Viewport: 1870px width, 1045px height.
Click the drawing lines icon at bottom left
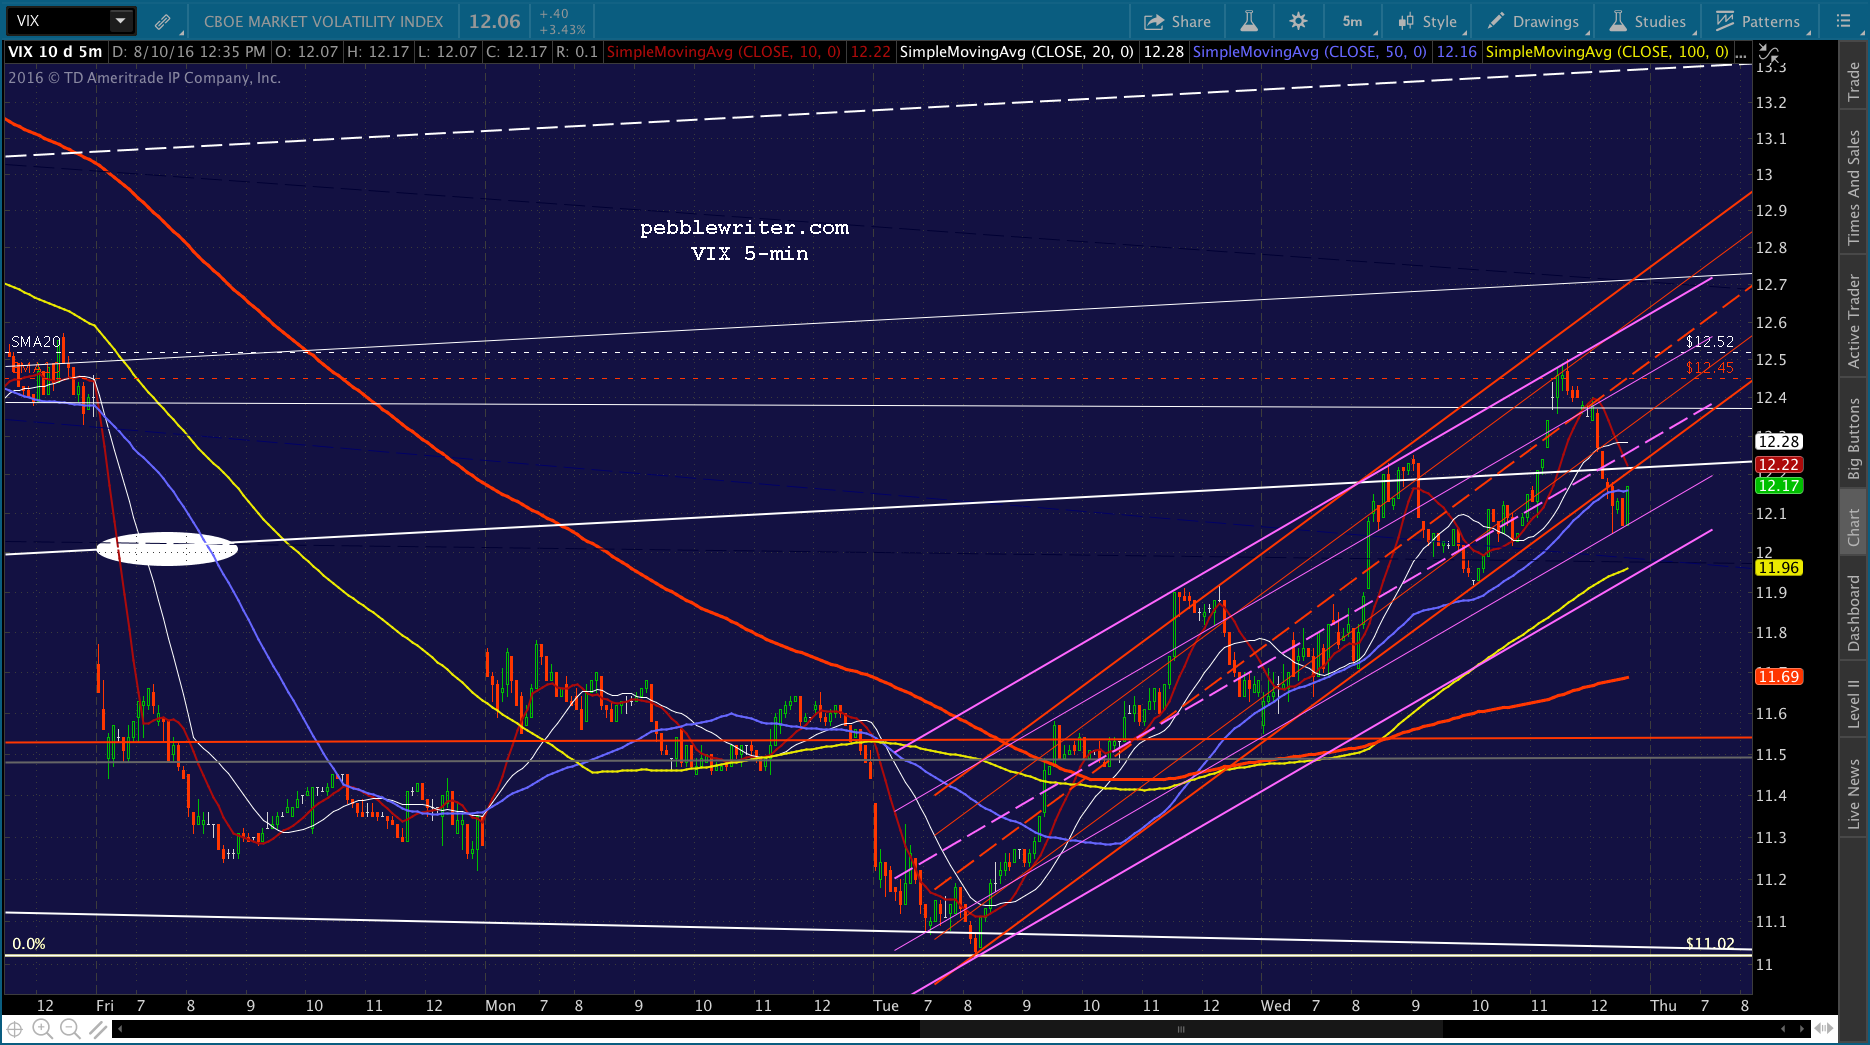pyautogui.click(x=98, y=1029)
